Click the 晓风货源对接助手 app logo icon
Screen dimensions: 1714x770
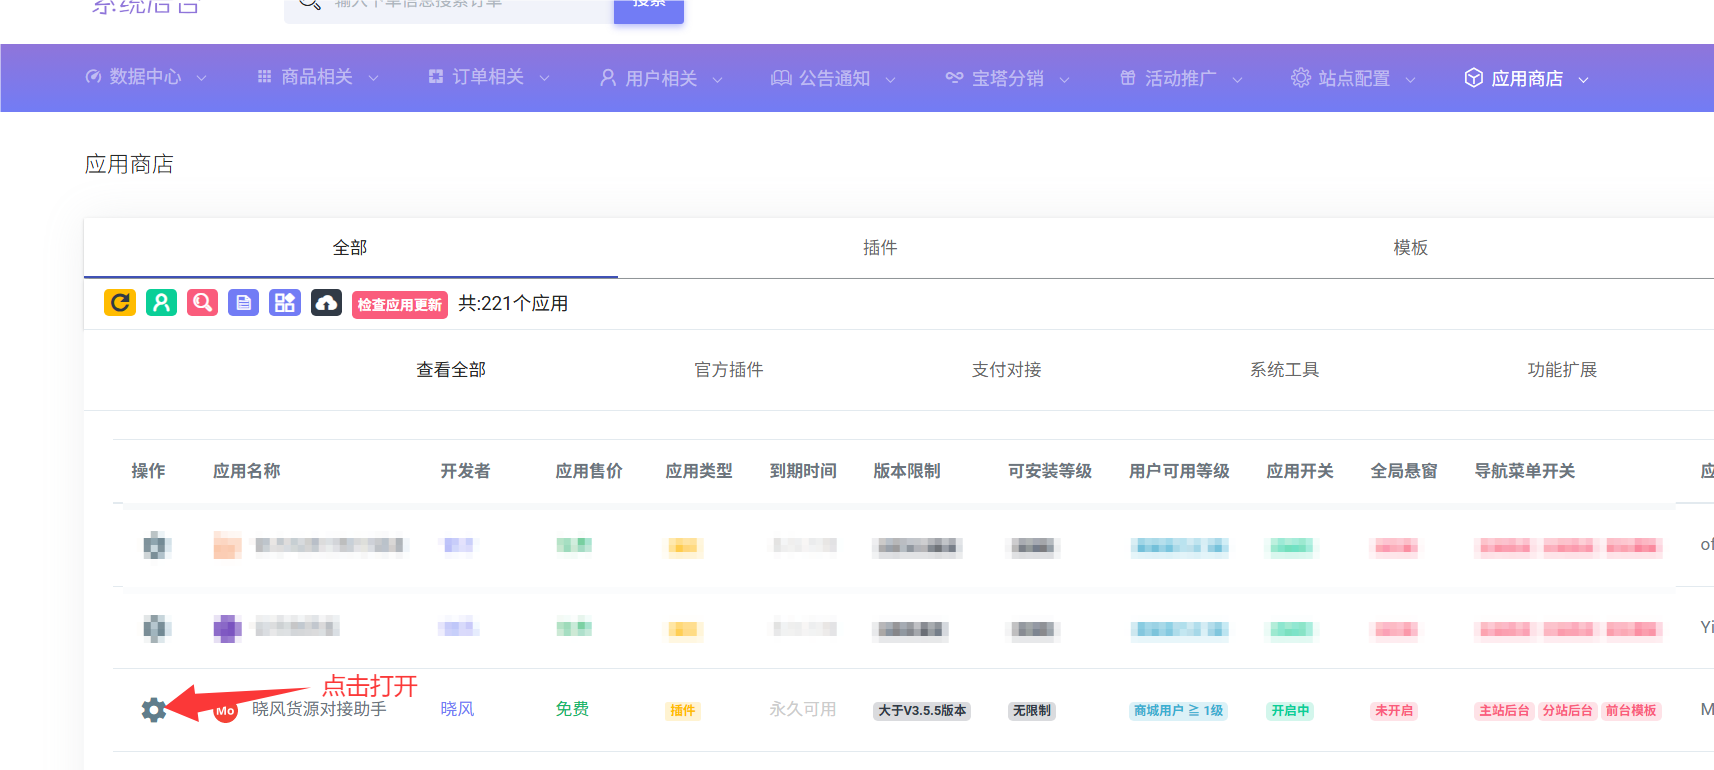click(x=226, y=711)
